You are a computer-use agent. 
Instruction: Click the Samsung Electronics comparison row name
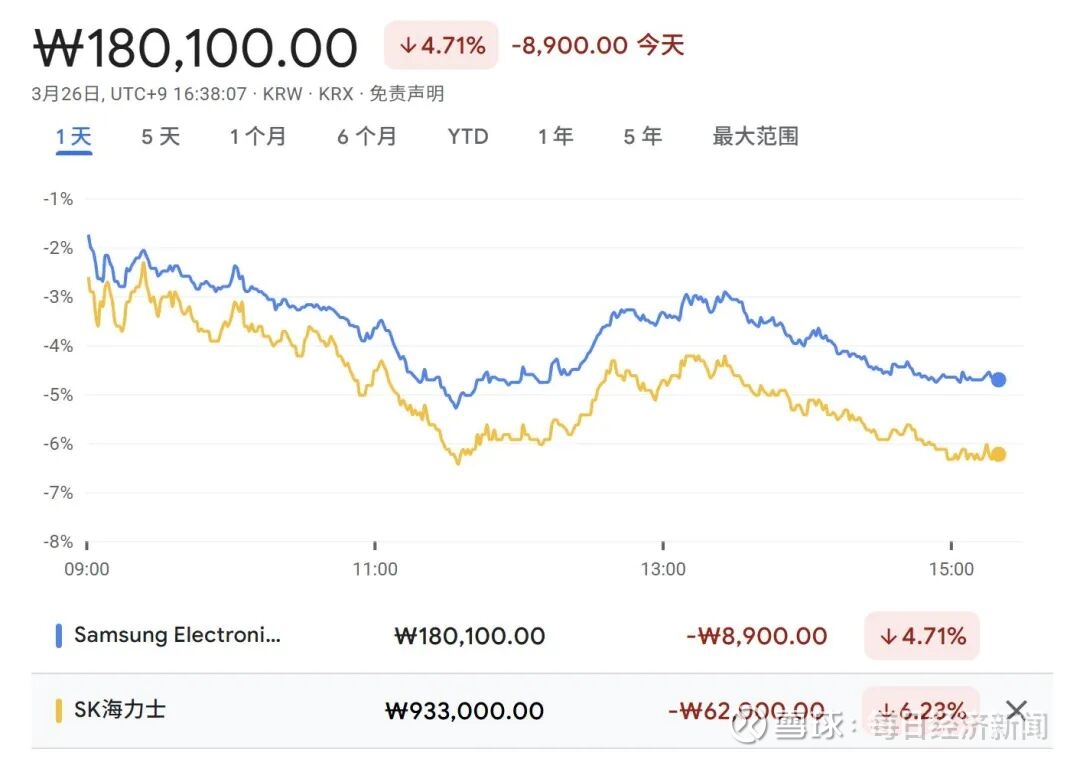178,635
